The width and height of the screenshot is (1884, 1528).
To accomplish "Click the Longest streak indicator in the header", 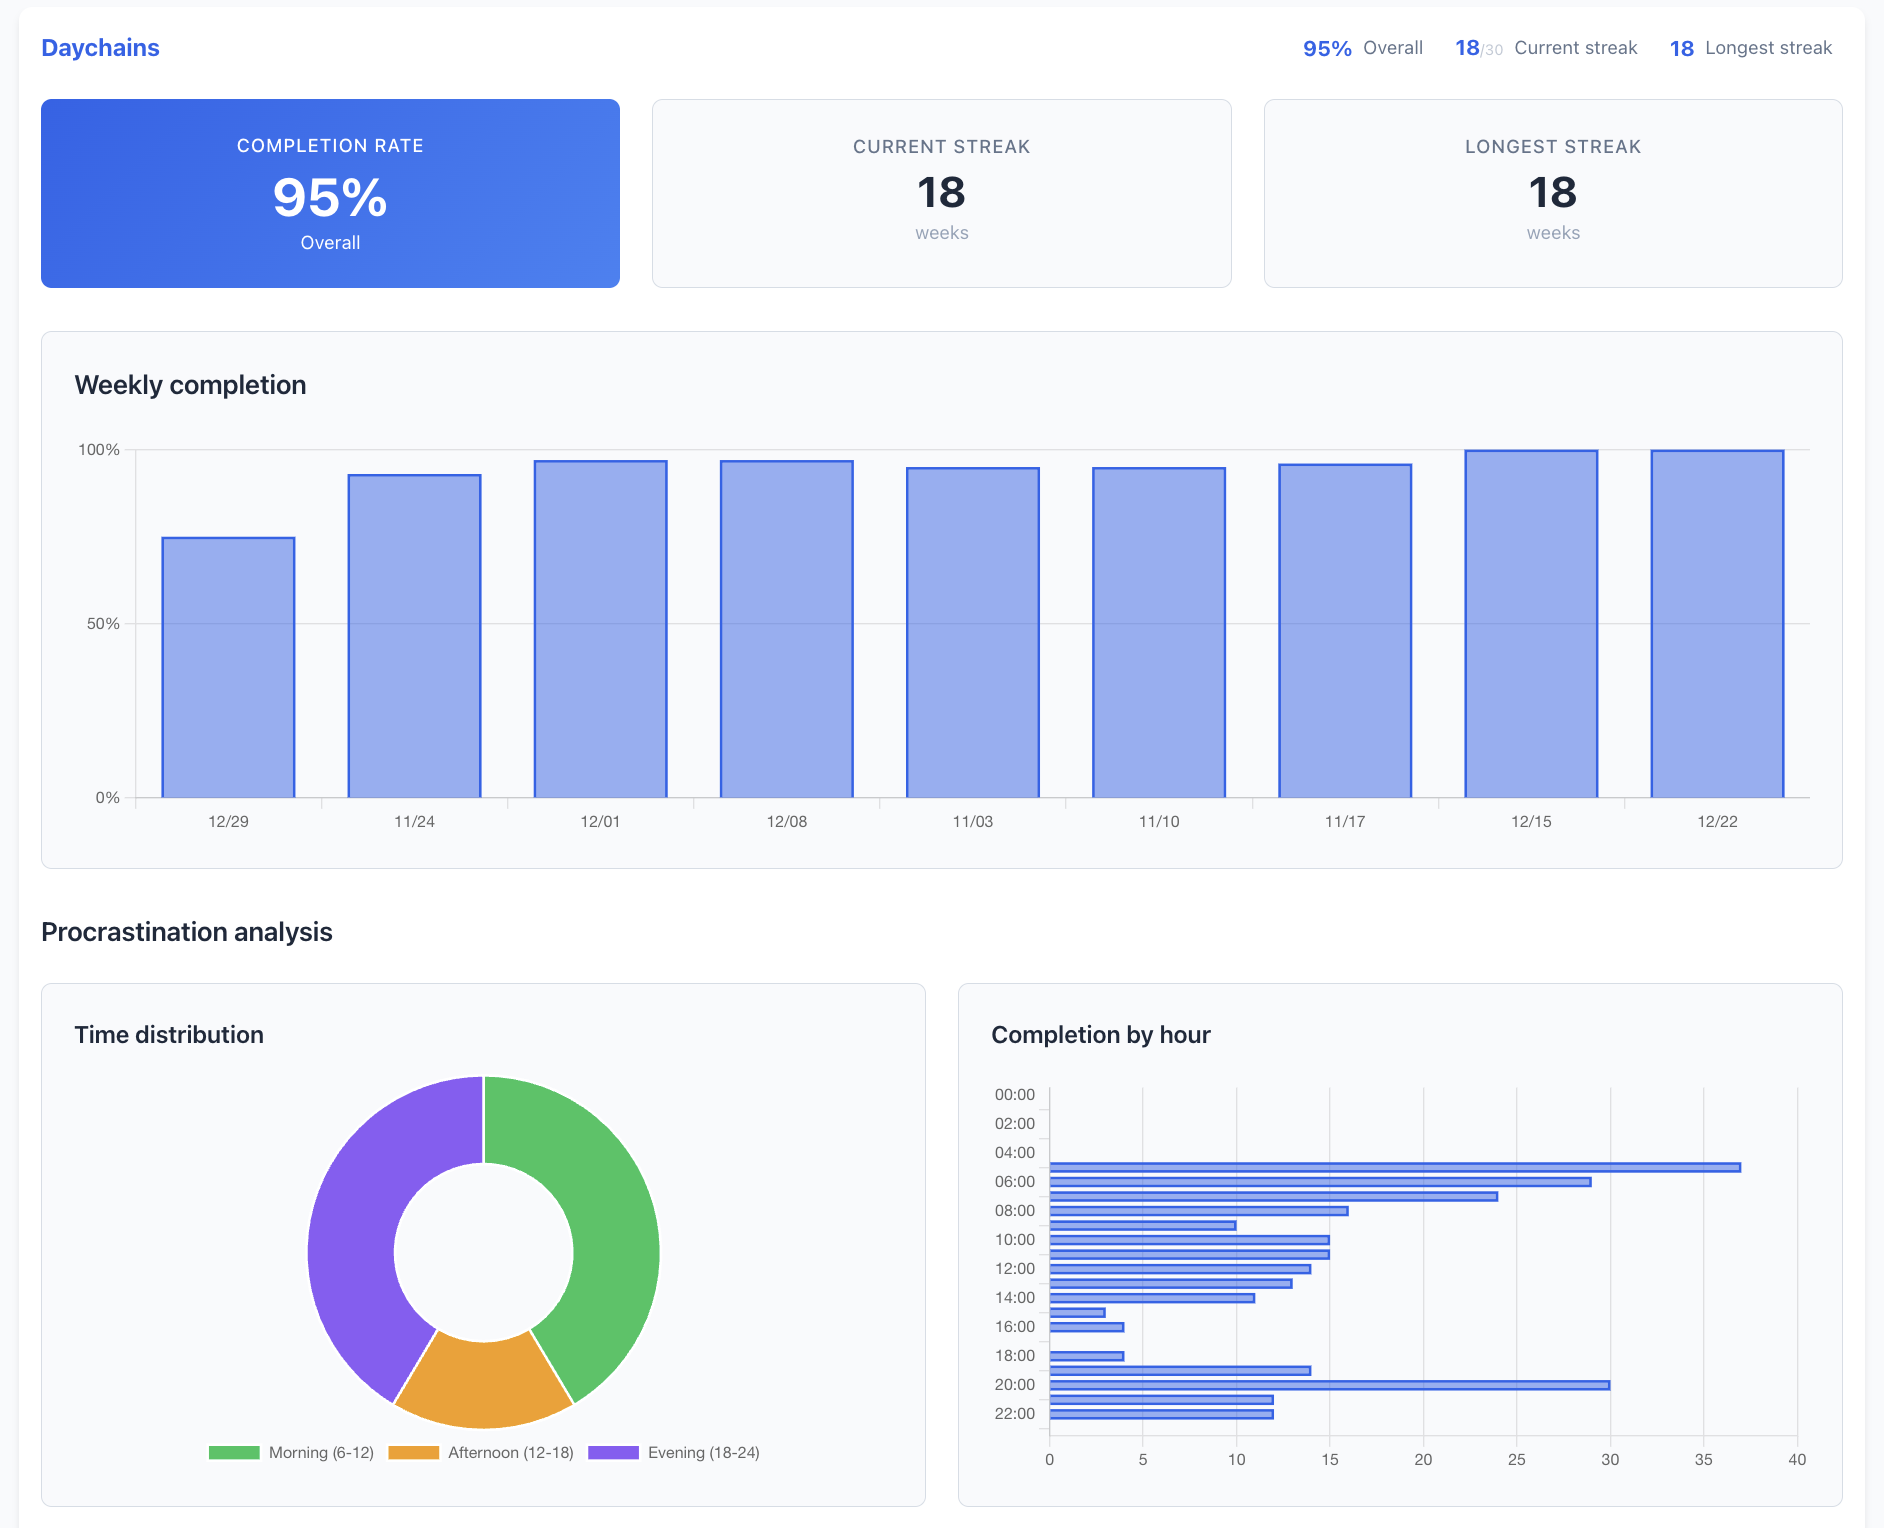I will 1750,47.
